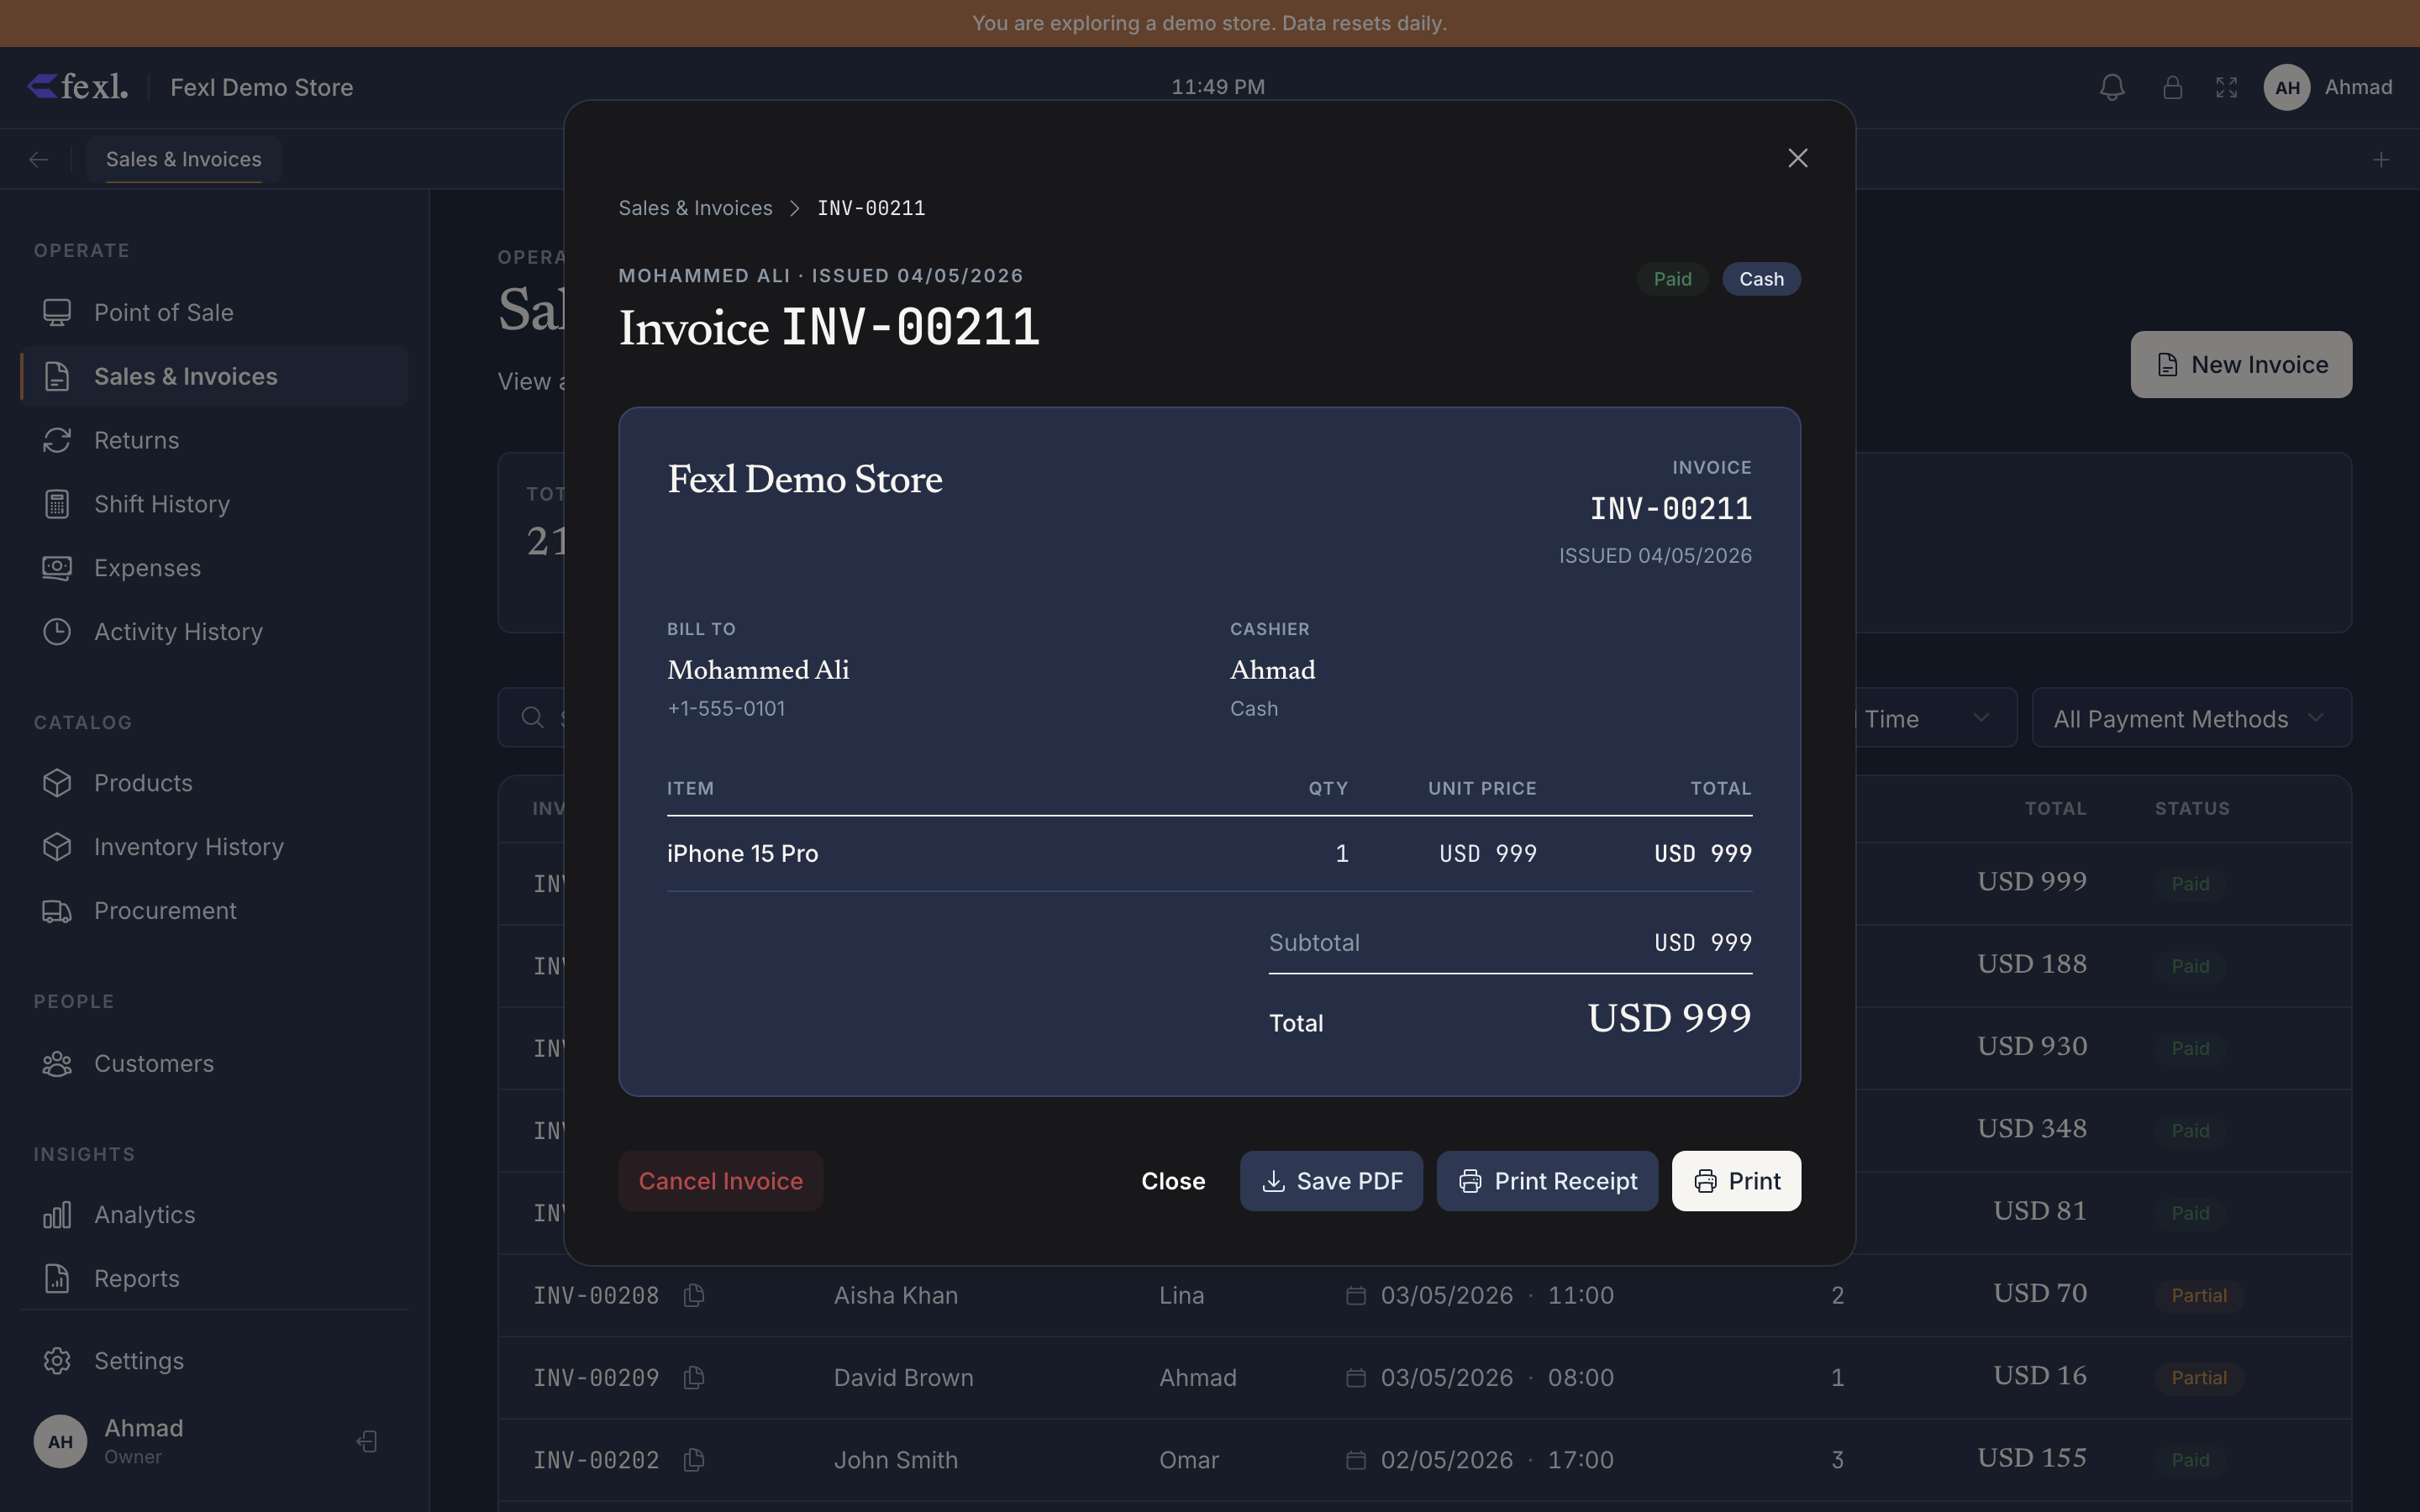Screen dimensions: 2420x1512
Task: Open Reports in the sidebar
Action: 213,1279
